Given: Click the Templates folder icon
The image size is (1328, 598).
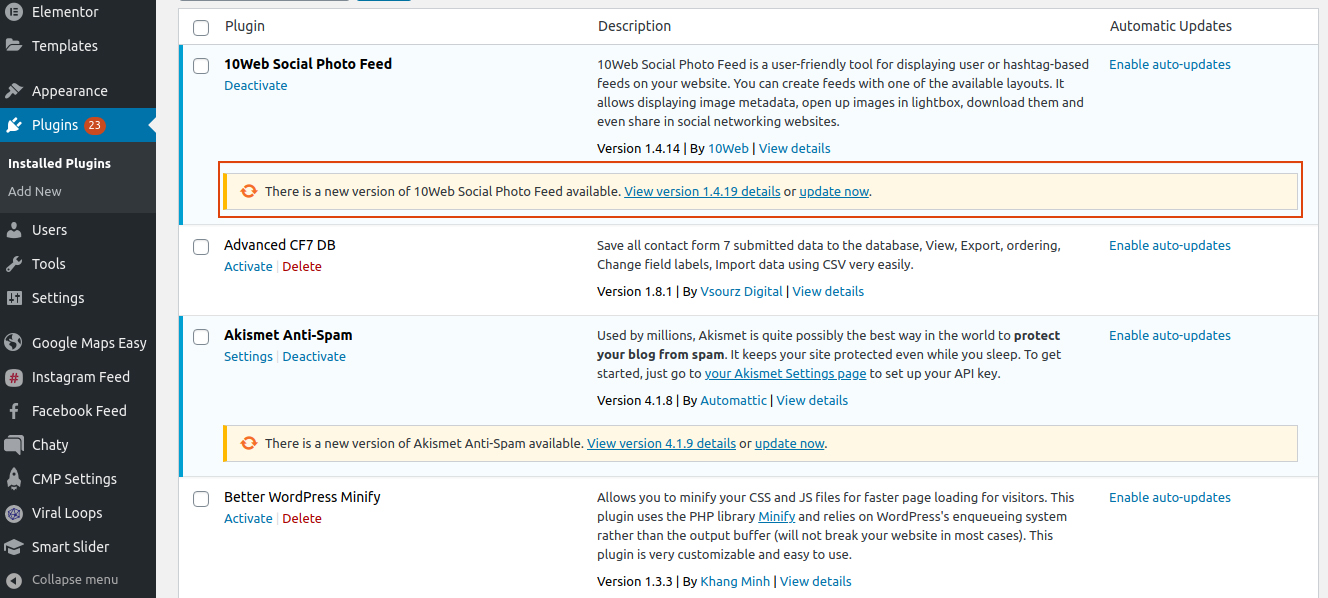Looking at the screenshot, I should (14, 45).
